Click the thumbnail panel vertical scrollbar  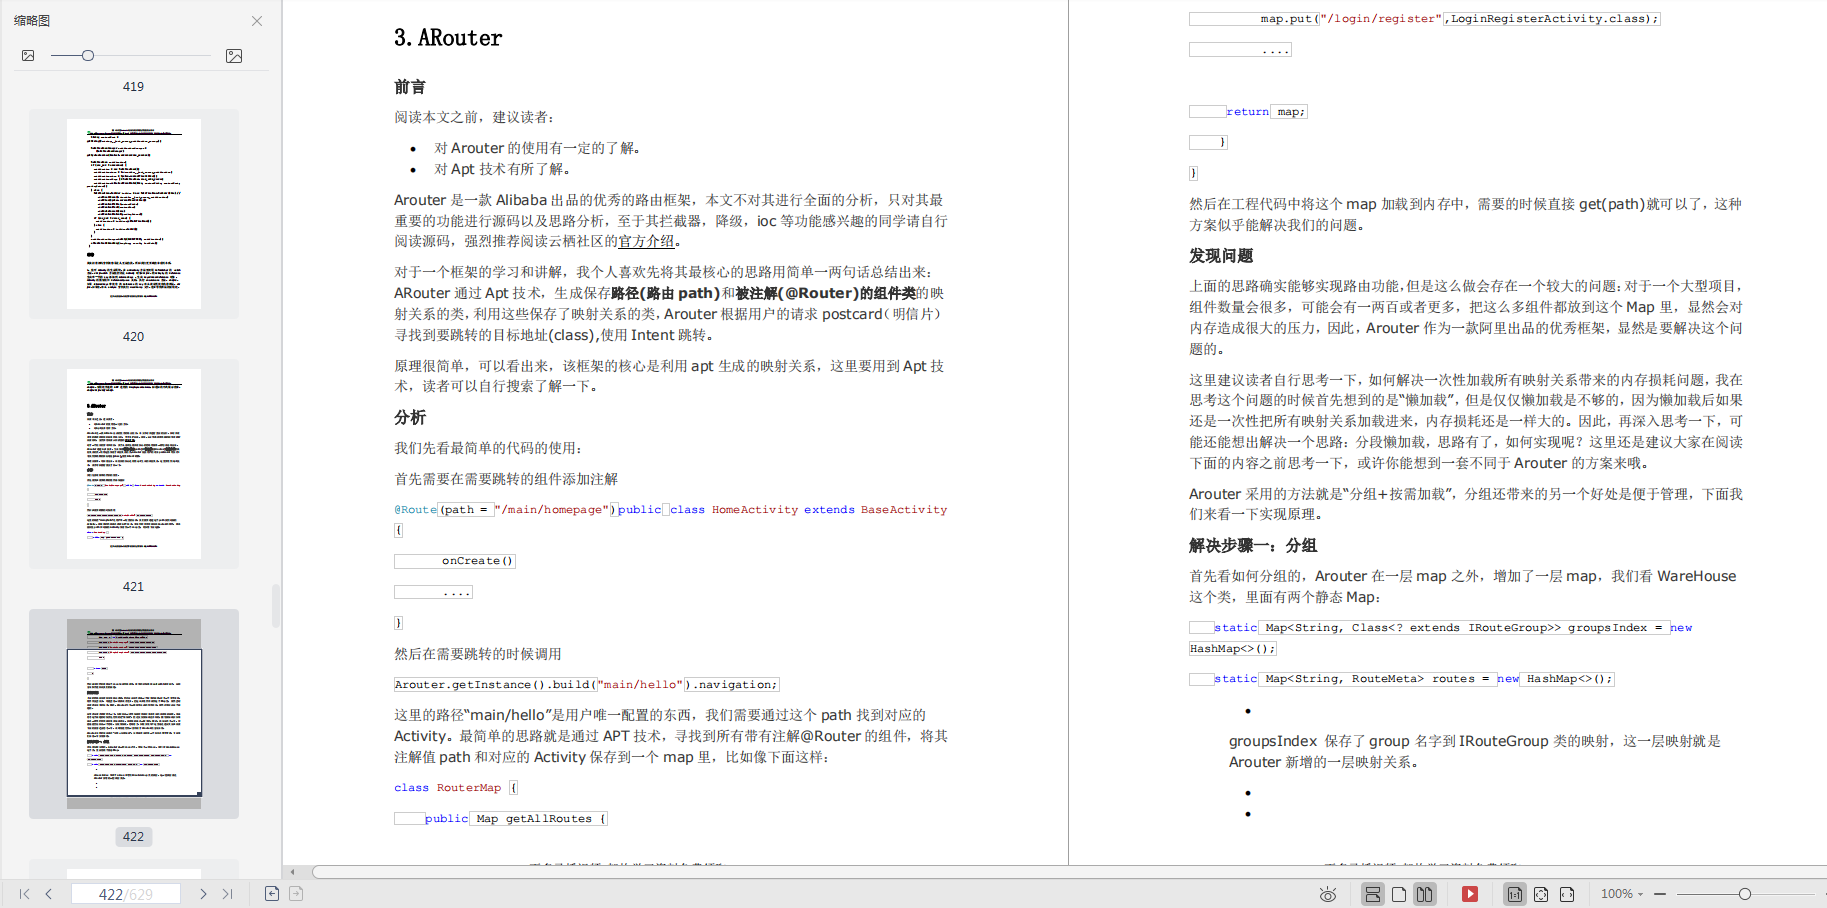click(276, 606)
